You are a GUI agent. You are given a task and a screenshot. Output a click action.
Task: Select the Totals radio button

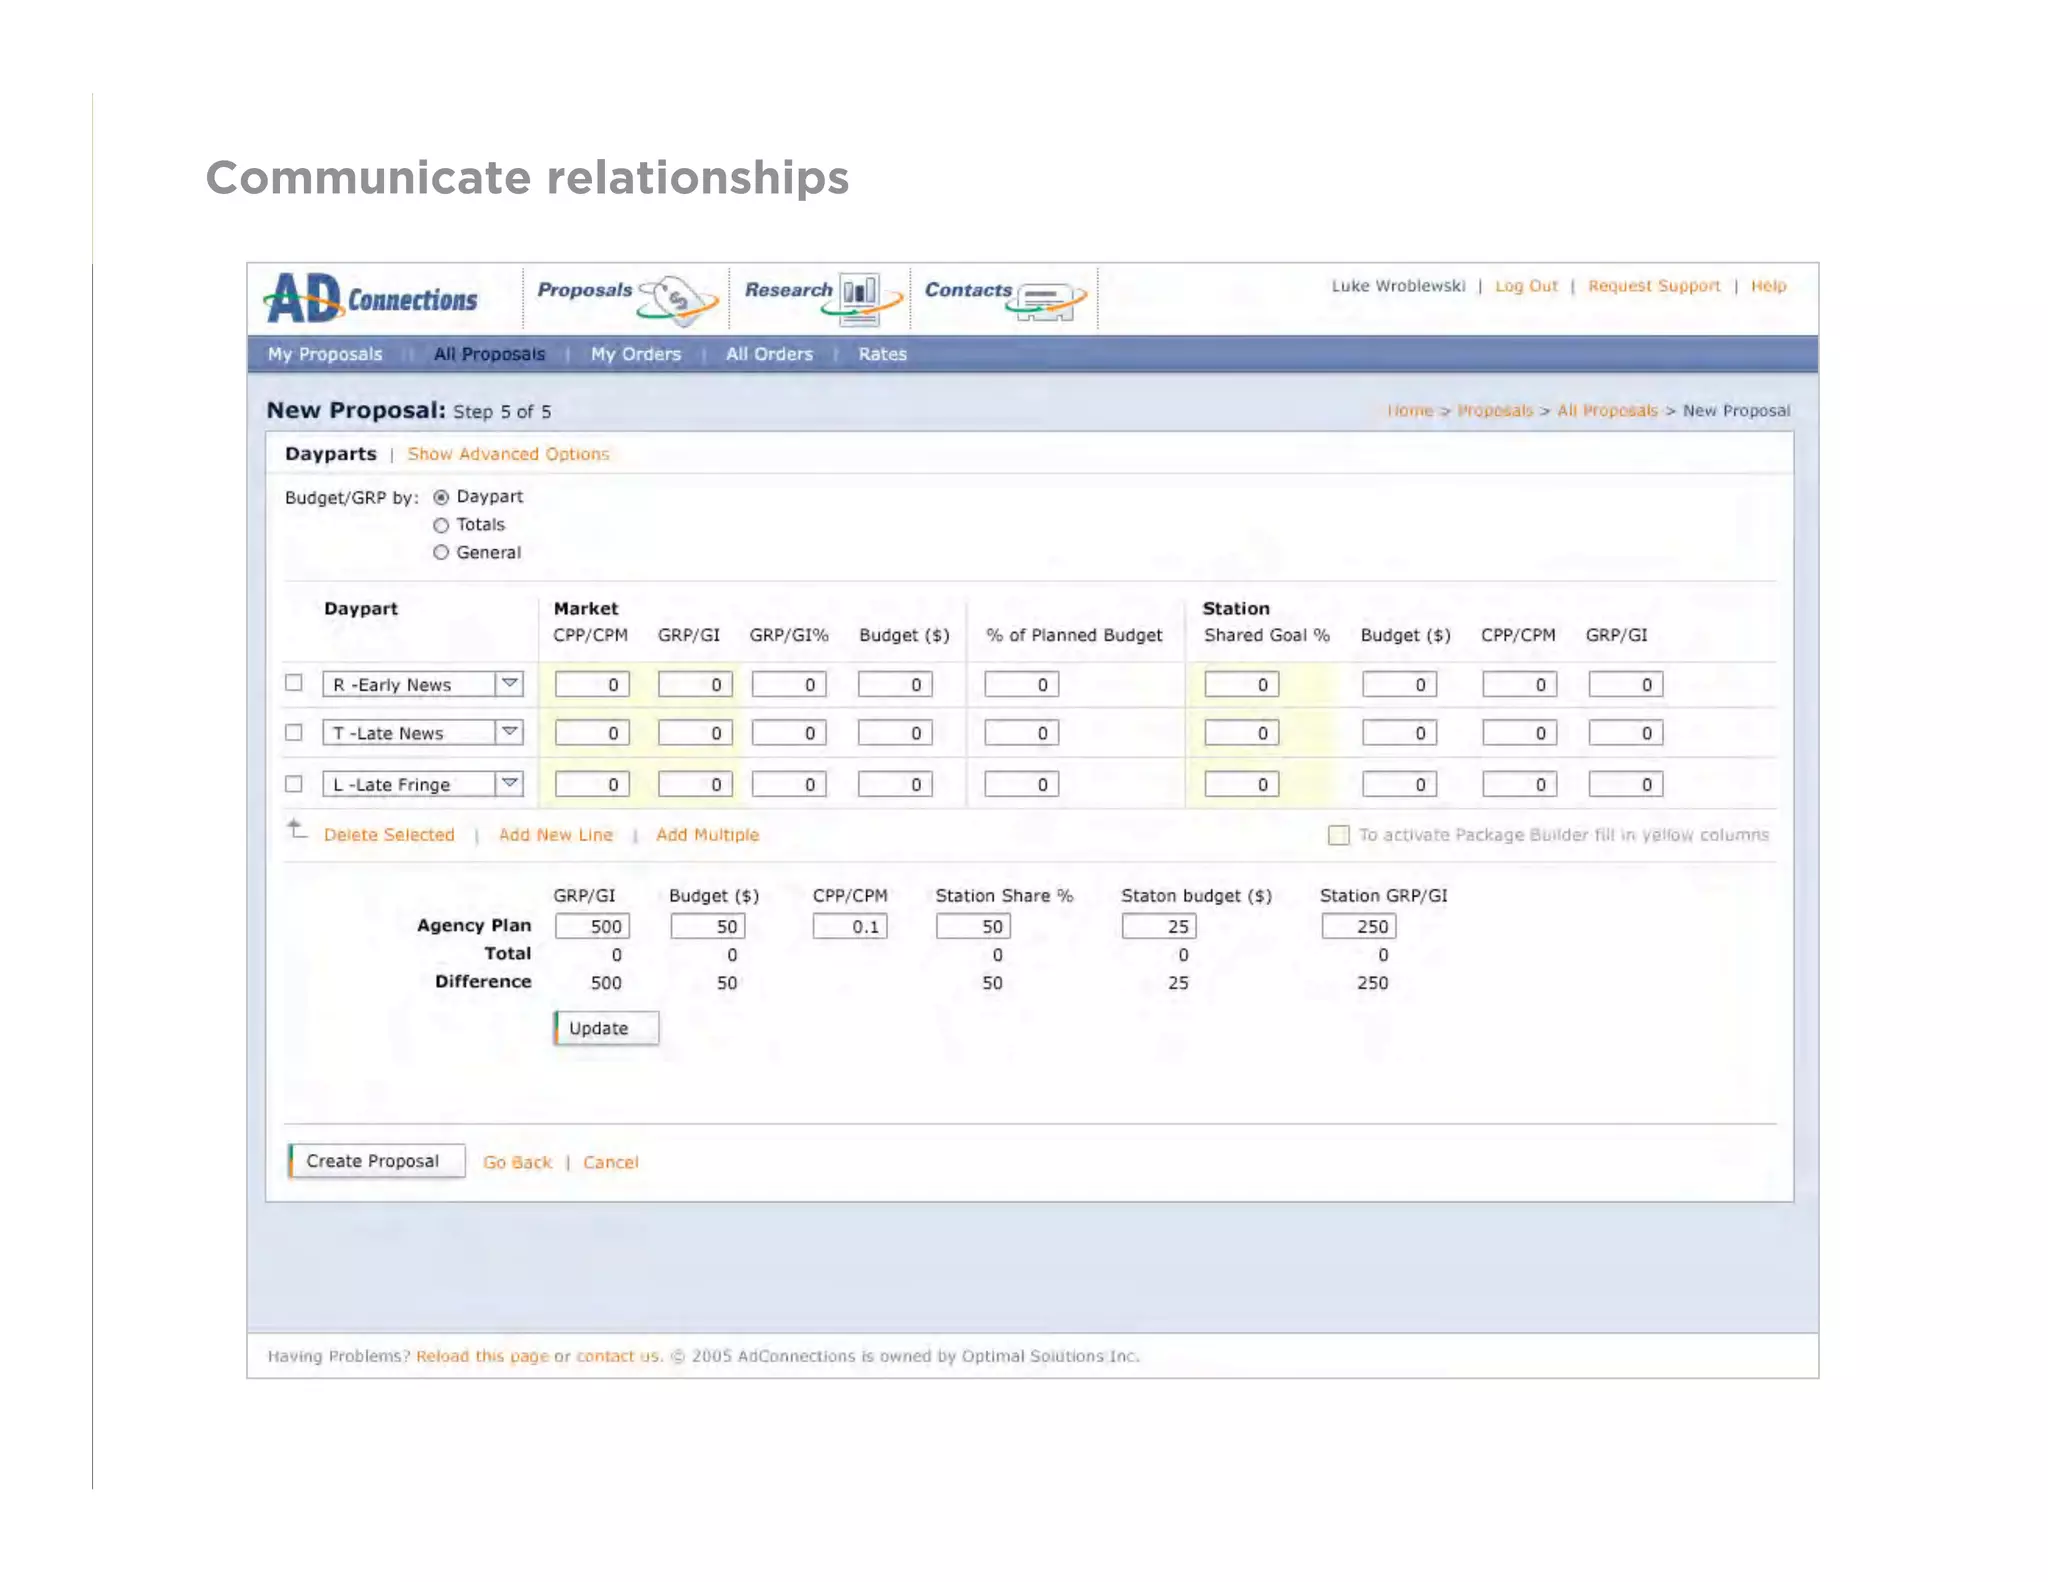[441, 525]
